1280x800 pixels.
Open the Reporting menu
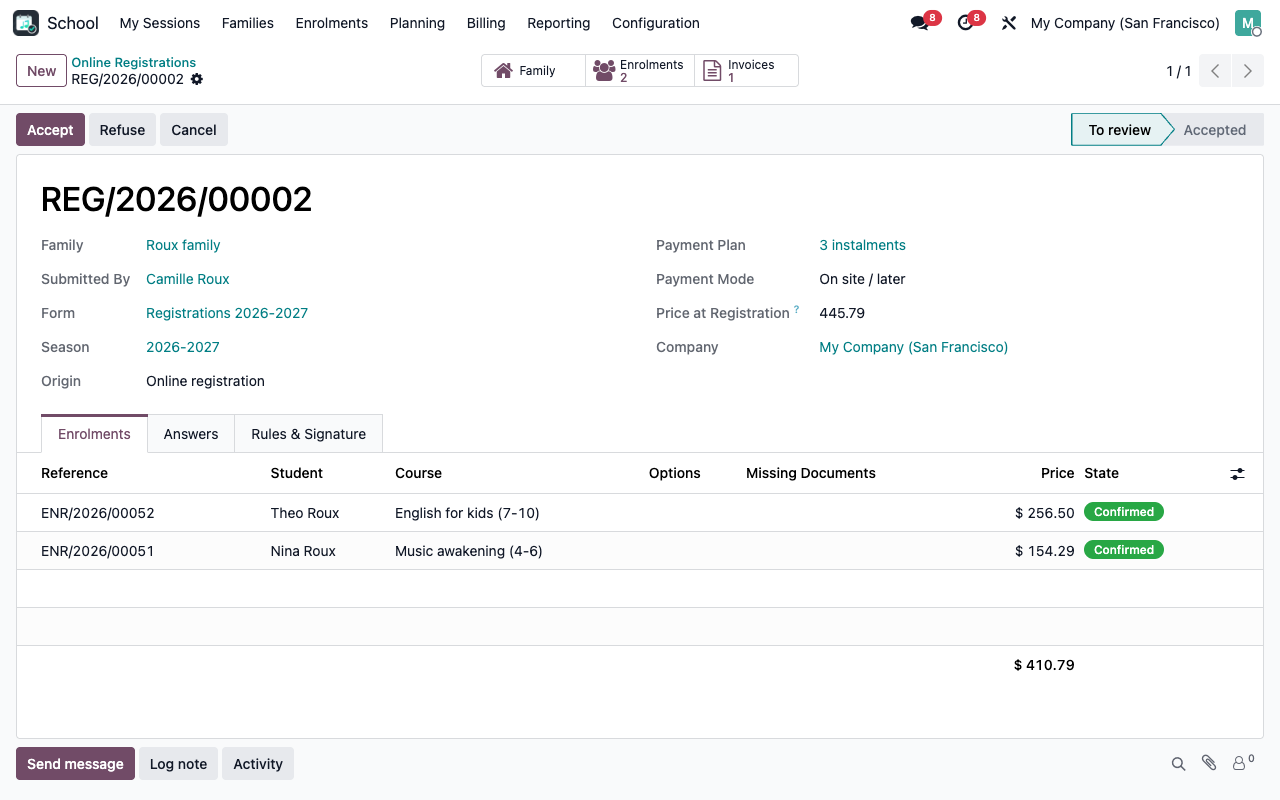pos(559,23)
